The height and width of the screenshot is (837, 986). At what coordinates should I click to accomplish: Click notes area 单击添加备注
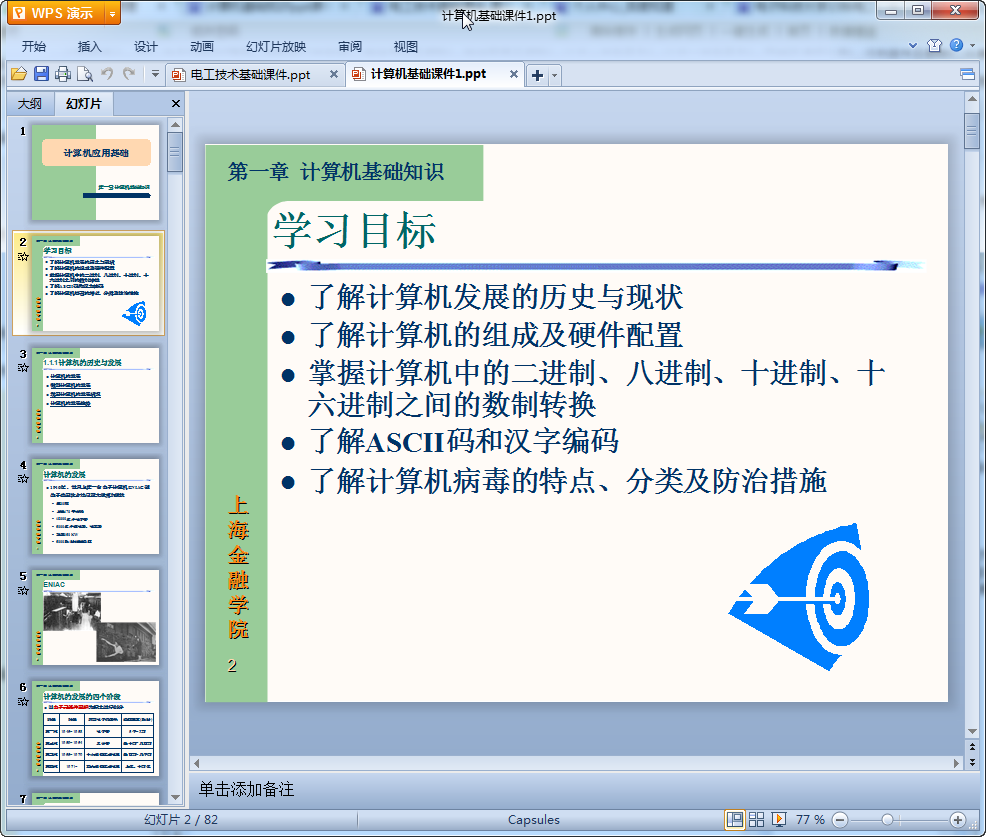tap(246, 789)
